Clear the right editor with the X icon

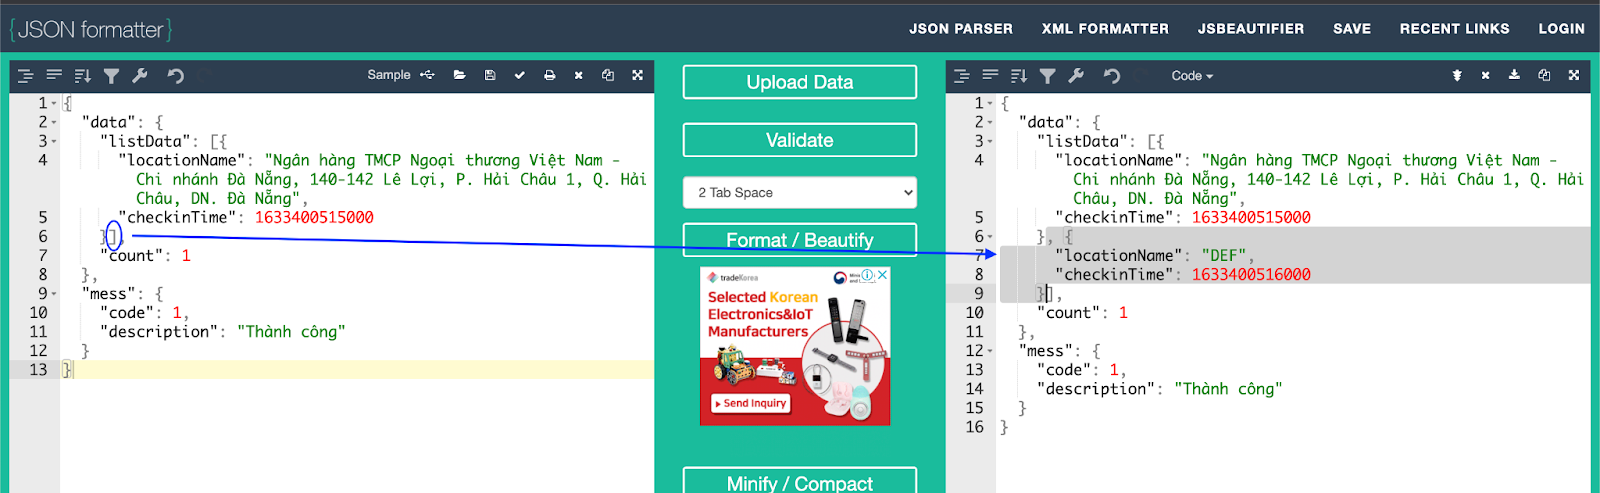[1485, 76]
